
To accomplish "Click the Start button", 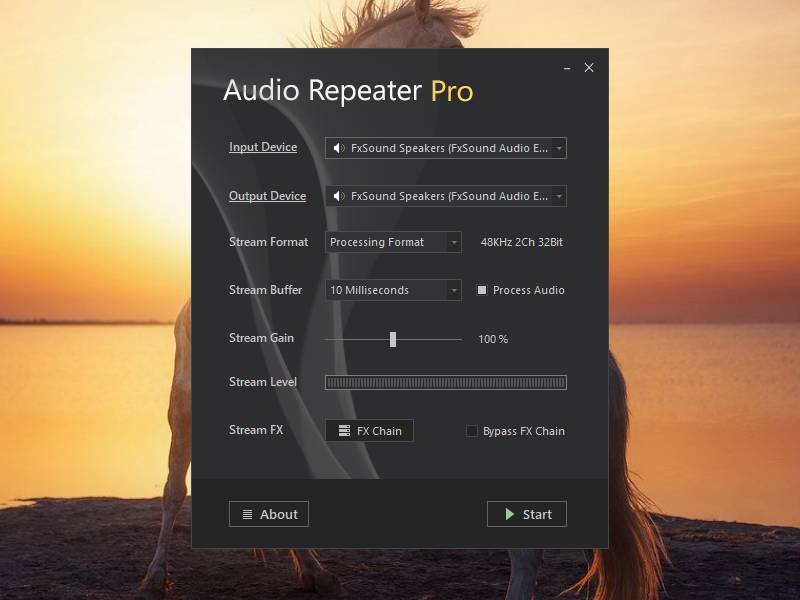I will (527, 514).
